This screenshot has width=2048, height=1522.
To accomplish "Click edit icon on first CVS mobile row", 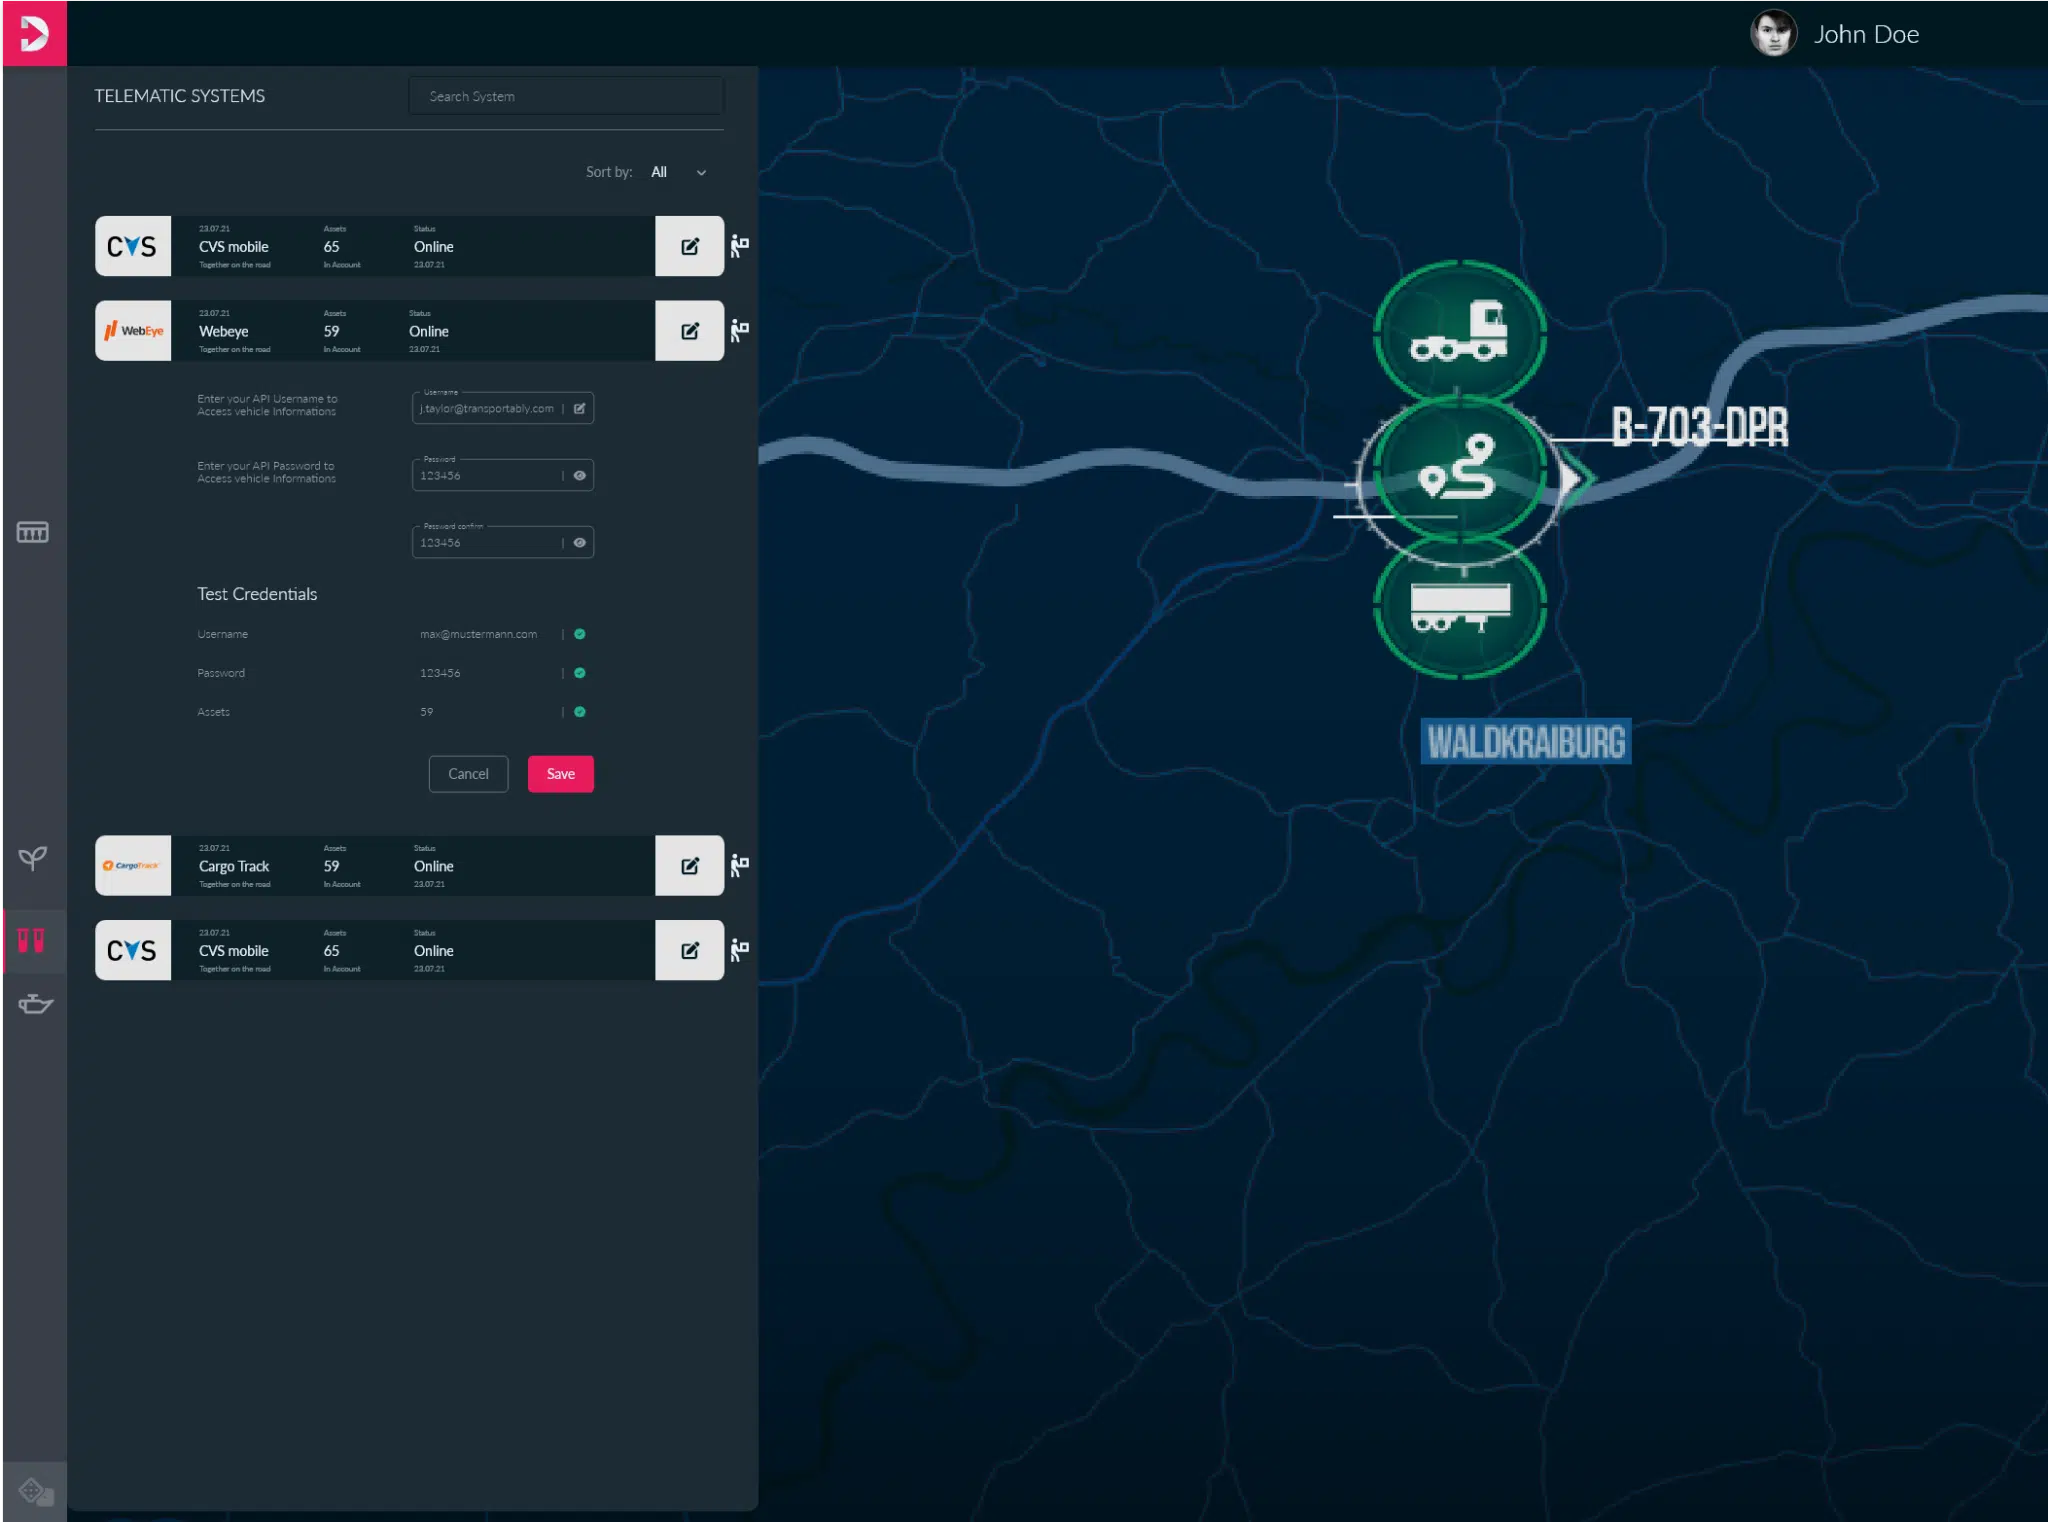I will [x=689, y=246].
